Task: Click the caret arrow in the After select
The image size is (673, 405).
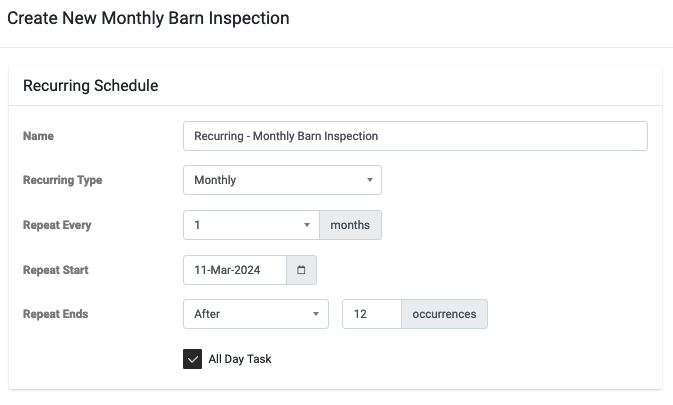Action: [316, 314]
